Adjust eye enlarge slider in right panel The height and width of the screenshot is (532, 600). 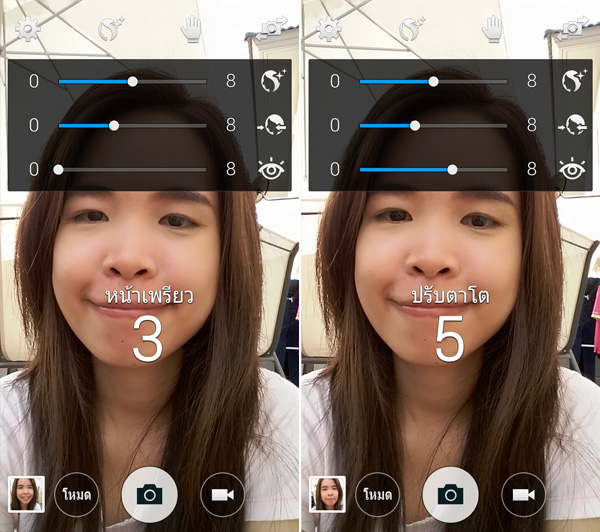pos(434,170)
